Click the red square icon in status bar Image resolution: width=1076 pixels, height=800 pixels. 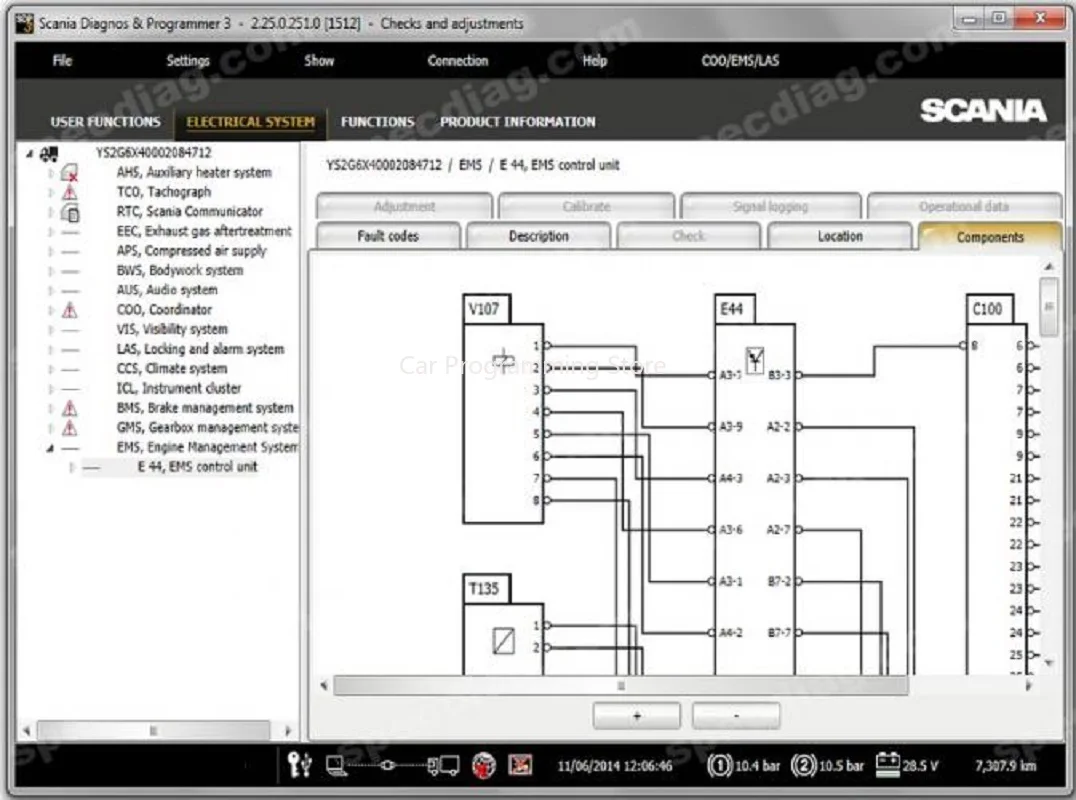(520, 764)
